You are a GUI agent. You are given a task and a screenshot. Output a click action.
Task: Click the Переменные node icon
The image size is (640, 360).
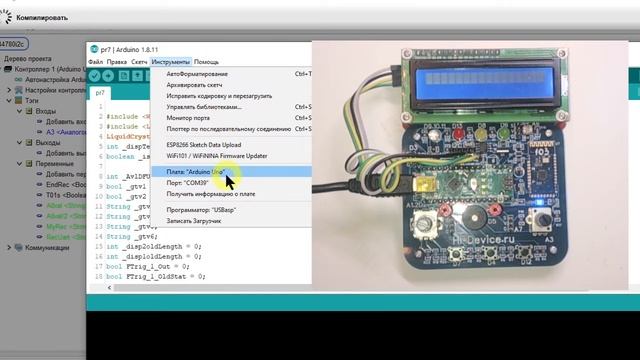click(29, 164)
